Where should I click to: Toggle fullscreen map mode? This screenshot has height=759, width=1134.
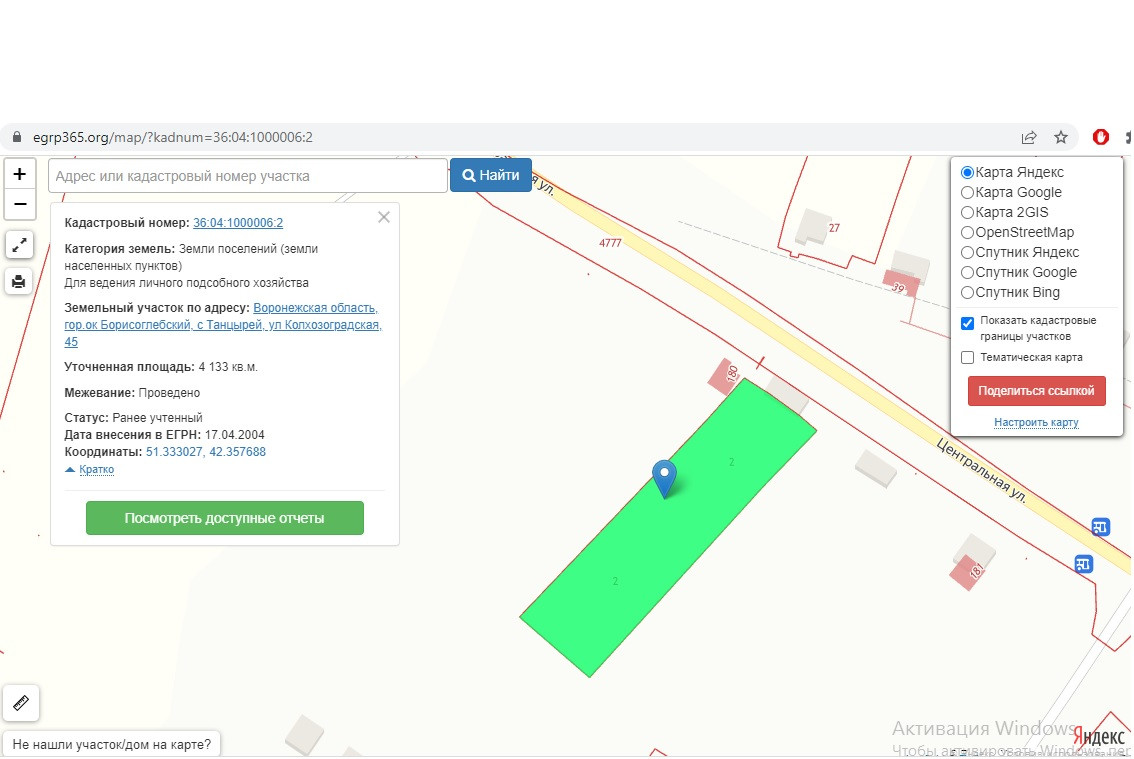(20, 245)
